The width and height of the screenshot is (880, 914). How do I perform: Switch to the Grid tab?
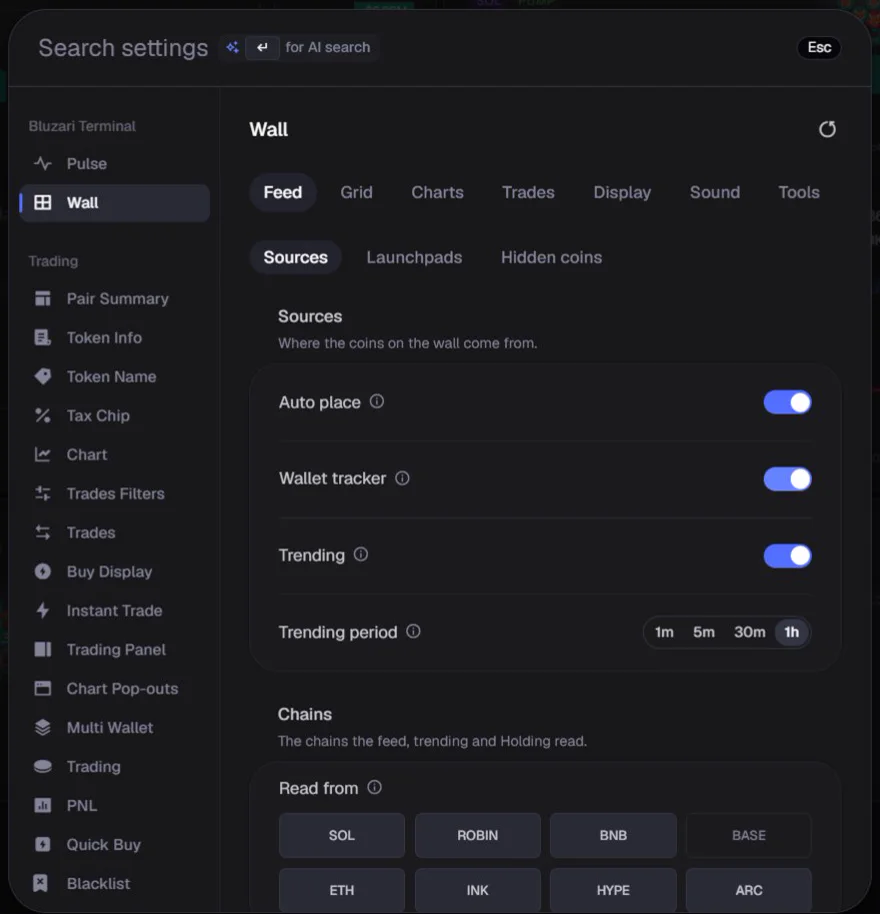(x=356, y=192)
